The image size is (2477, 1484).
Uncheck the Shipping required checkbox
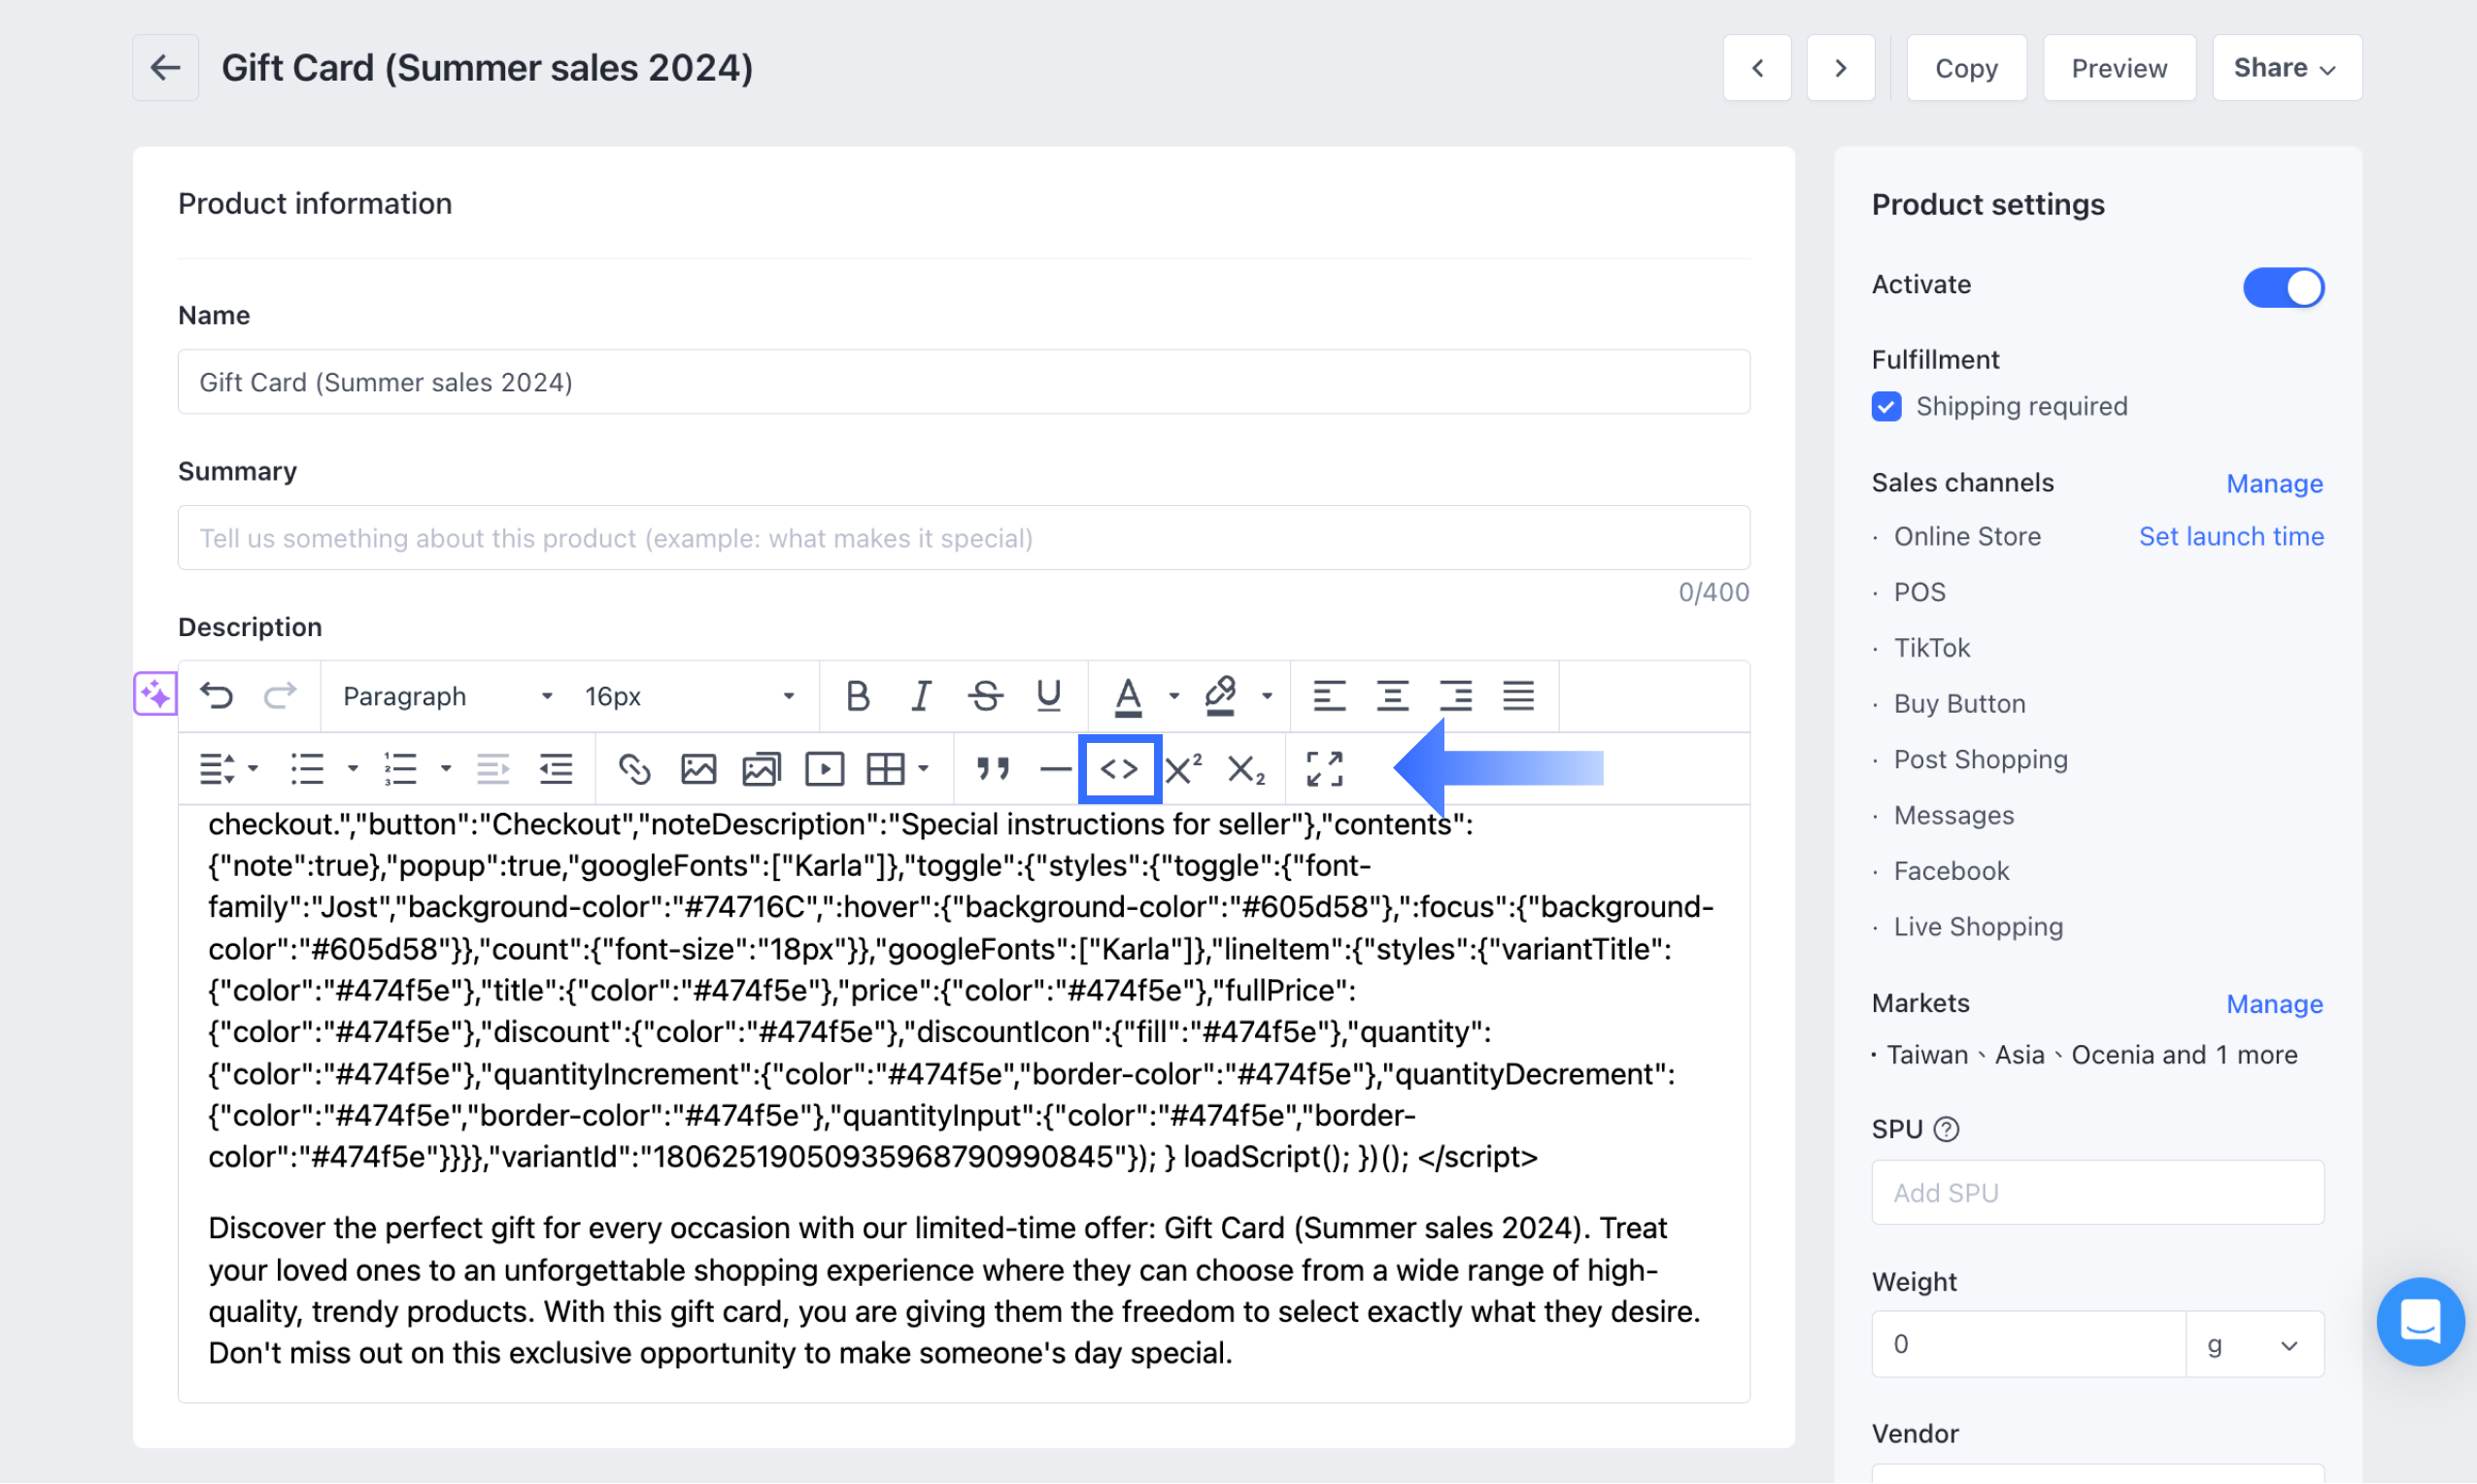tap(1886, 406)
